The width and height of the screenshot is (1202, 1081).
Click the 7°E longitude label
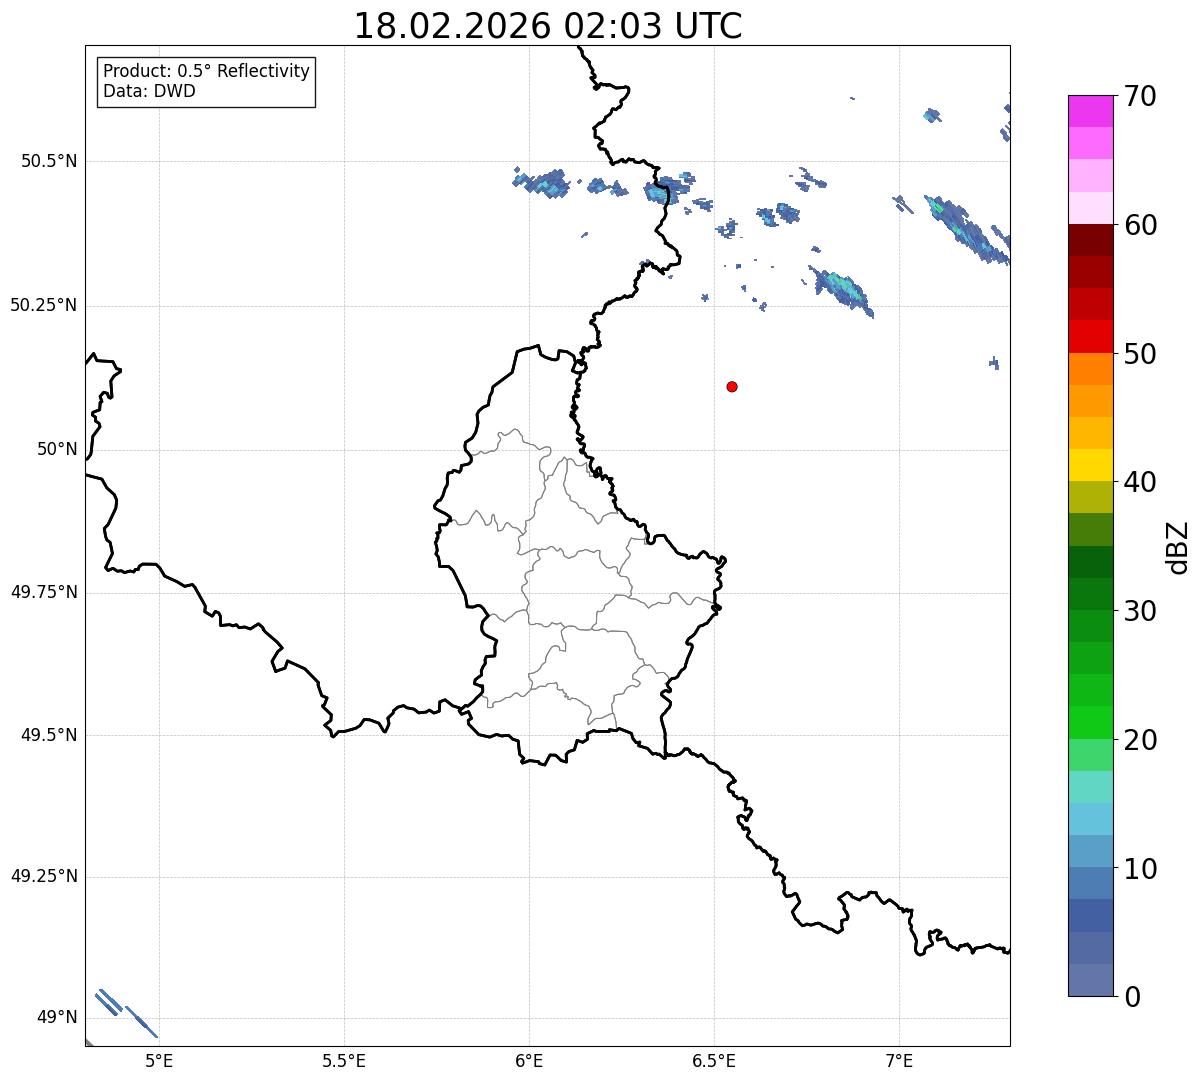899,1061
